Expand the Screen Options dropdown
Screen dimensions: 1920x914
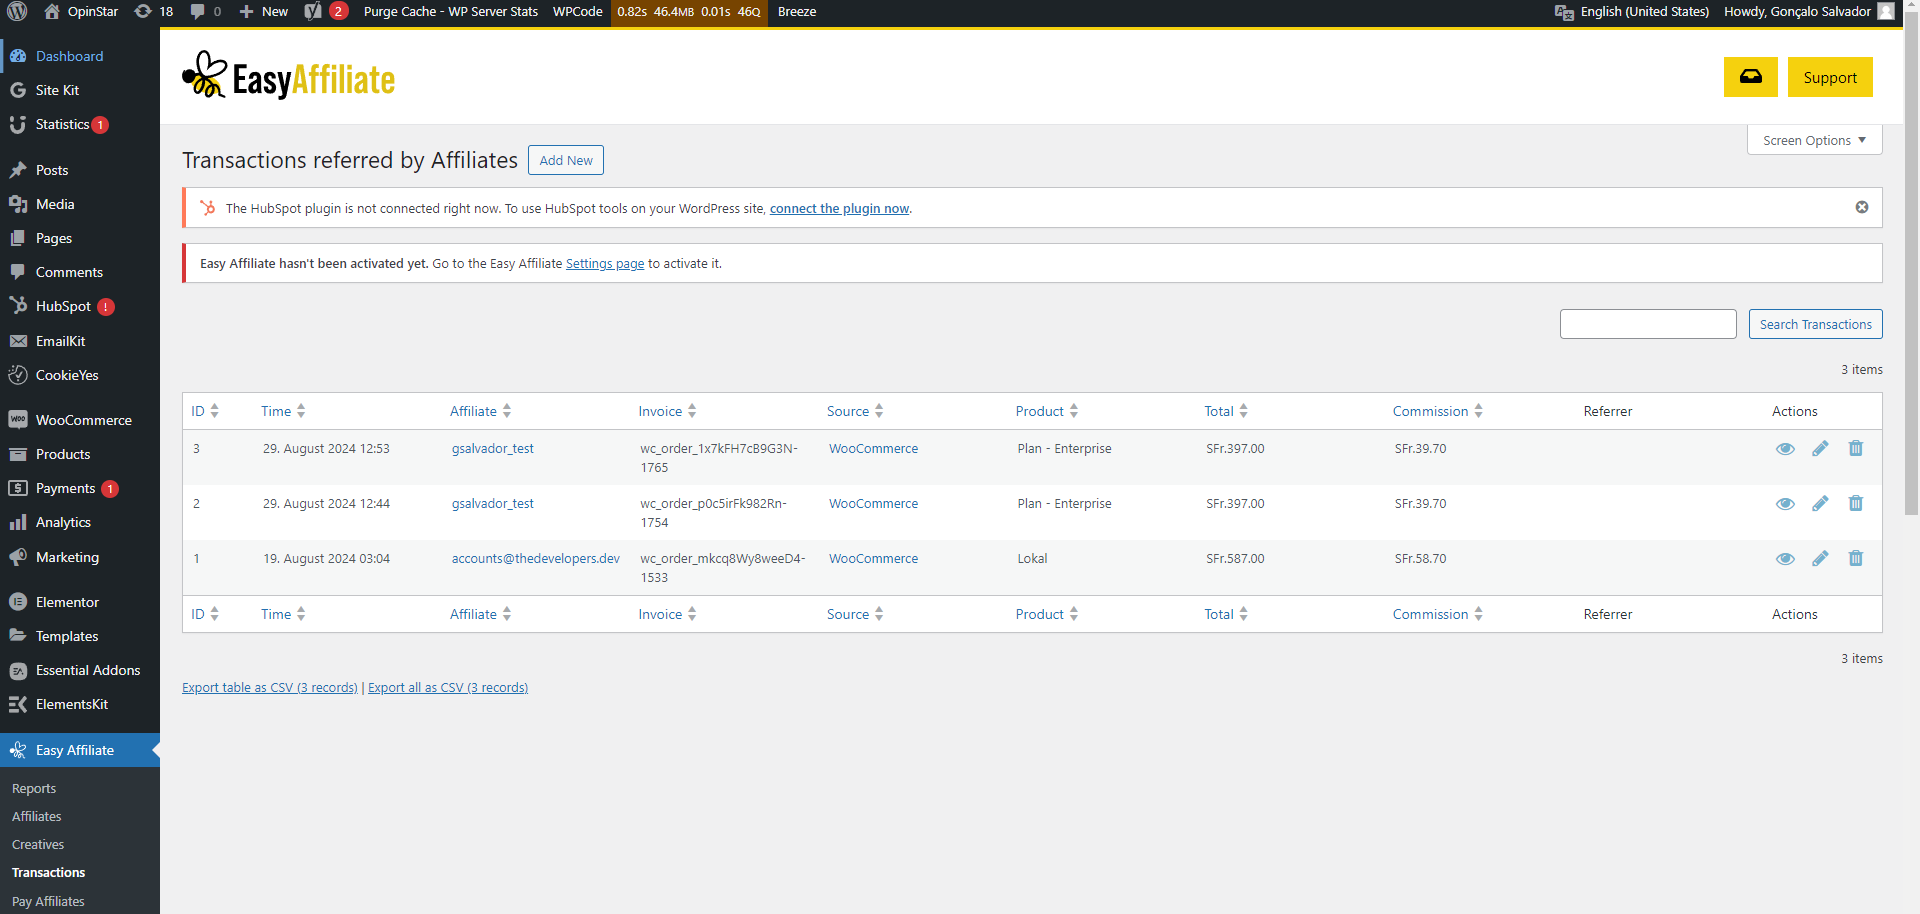pos(1814,141)
